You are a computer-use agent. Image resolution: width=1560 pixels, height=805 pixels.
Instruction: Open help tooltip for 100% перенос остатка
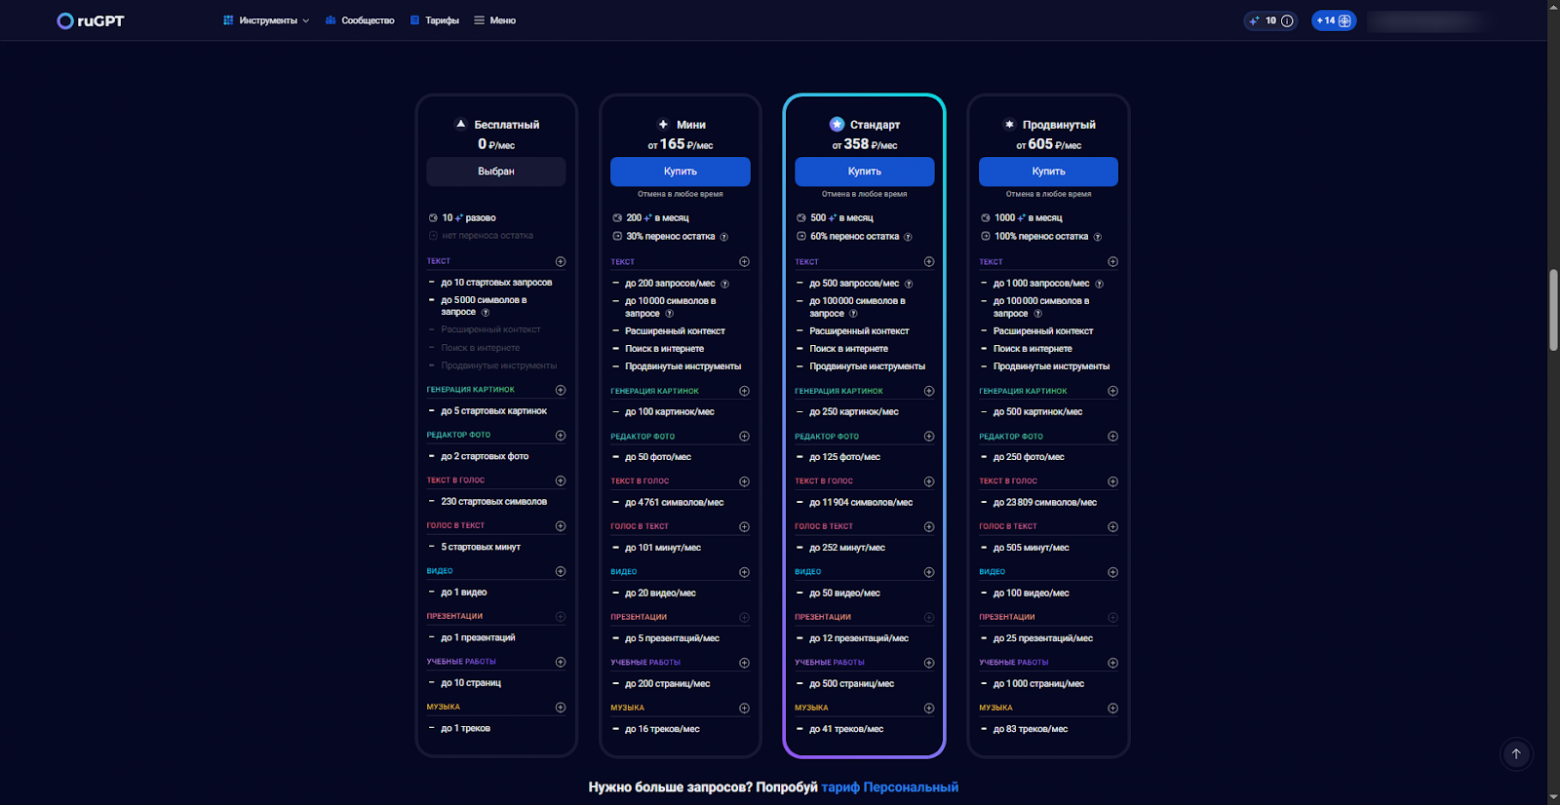(x=1098, y=237)
